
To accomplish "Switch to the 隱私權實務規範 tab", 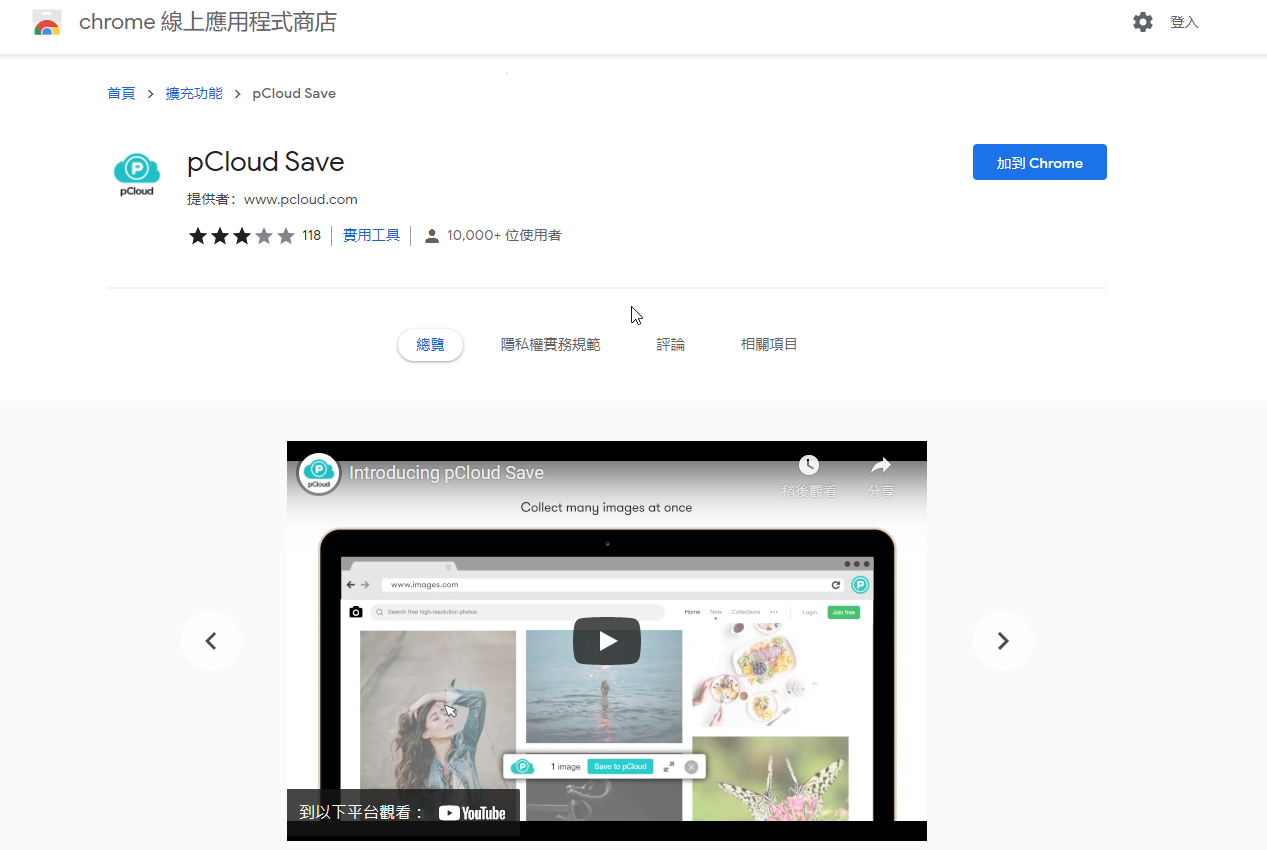I will tap(550, 345).
